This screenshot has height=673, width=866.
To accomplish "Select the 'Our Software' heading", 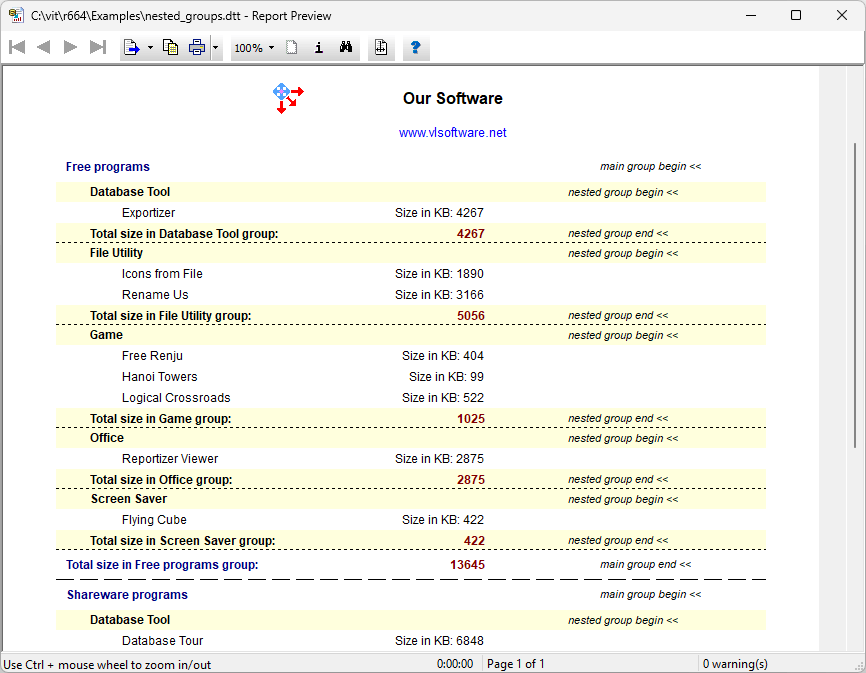I will [452, 98].
